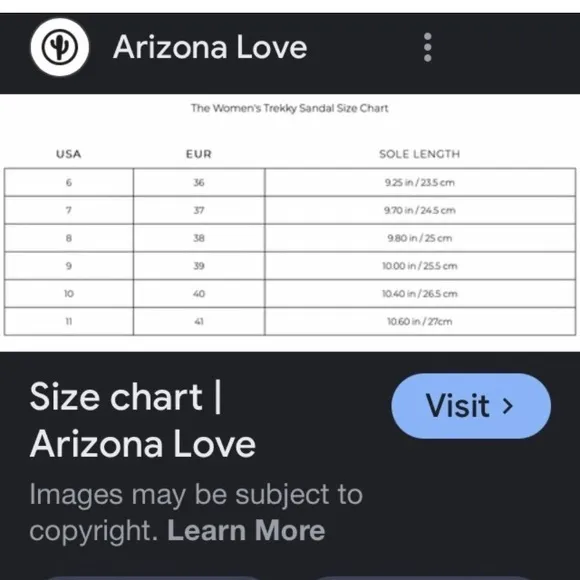580x580 pixels.
Task: Open the Learn More link
Action: (246, 530)
